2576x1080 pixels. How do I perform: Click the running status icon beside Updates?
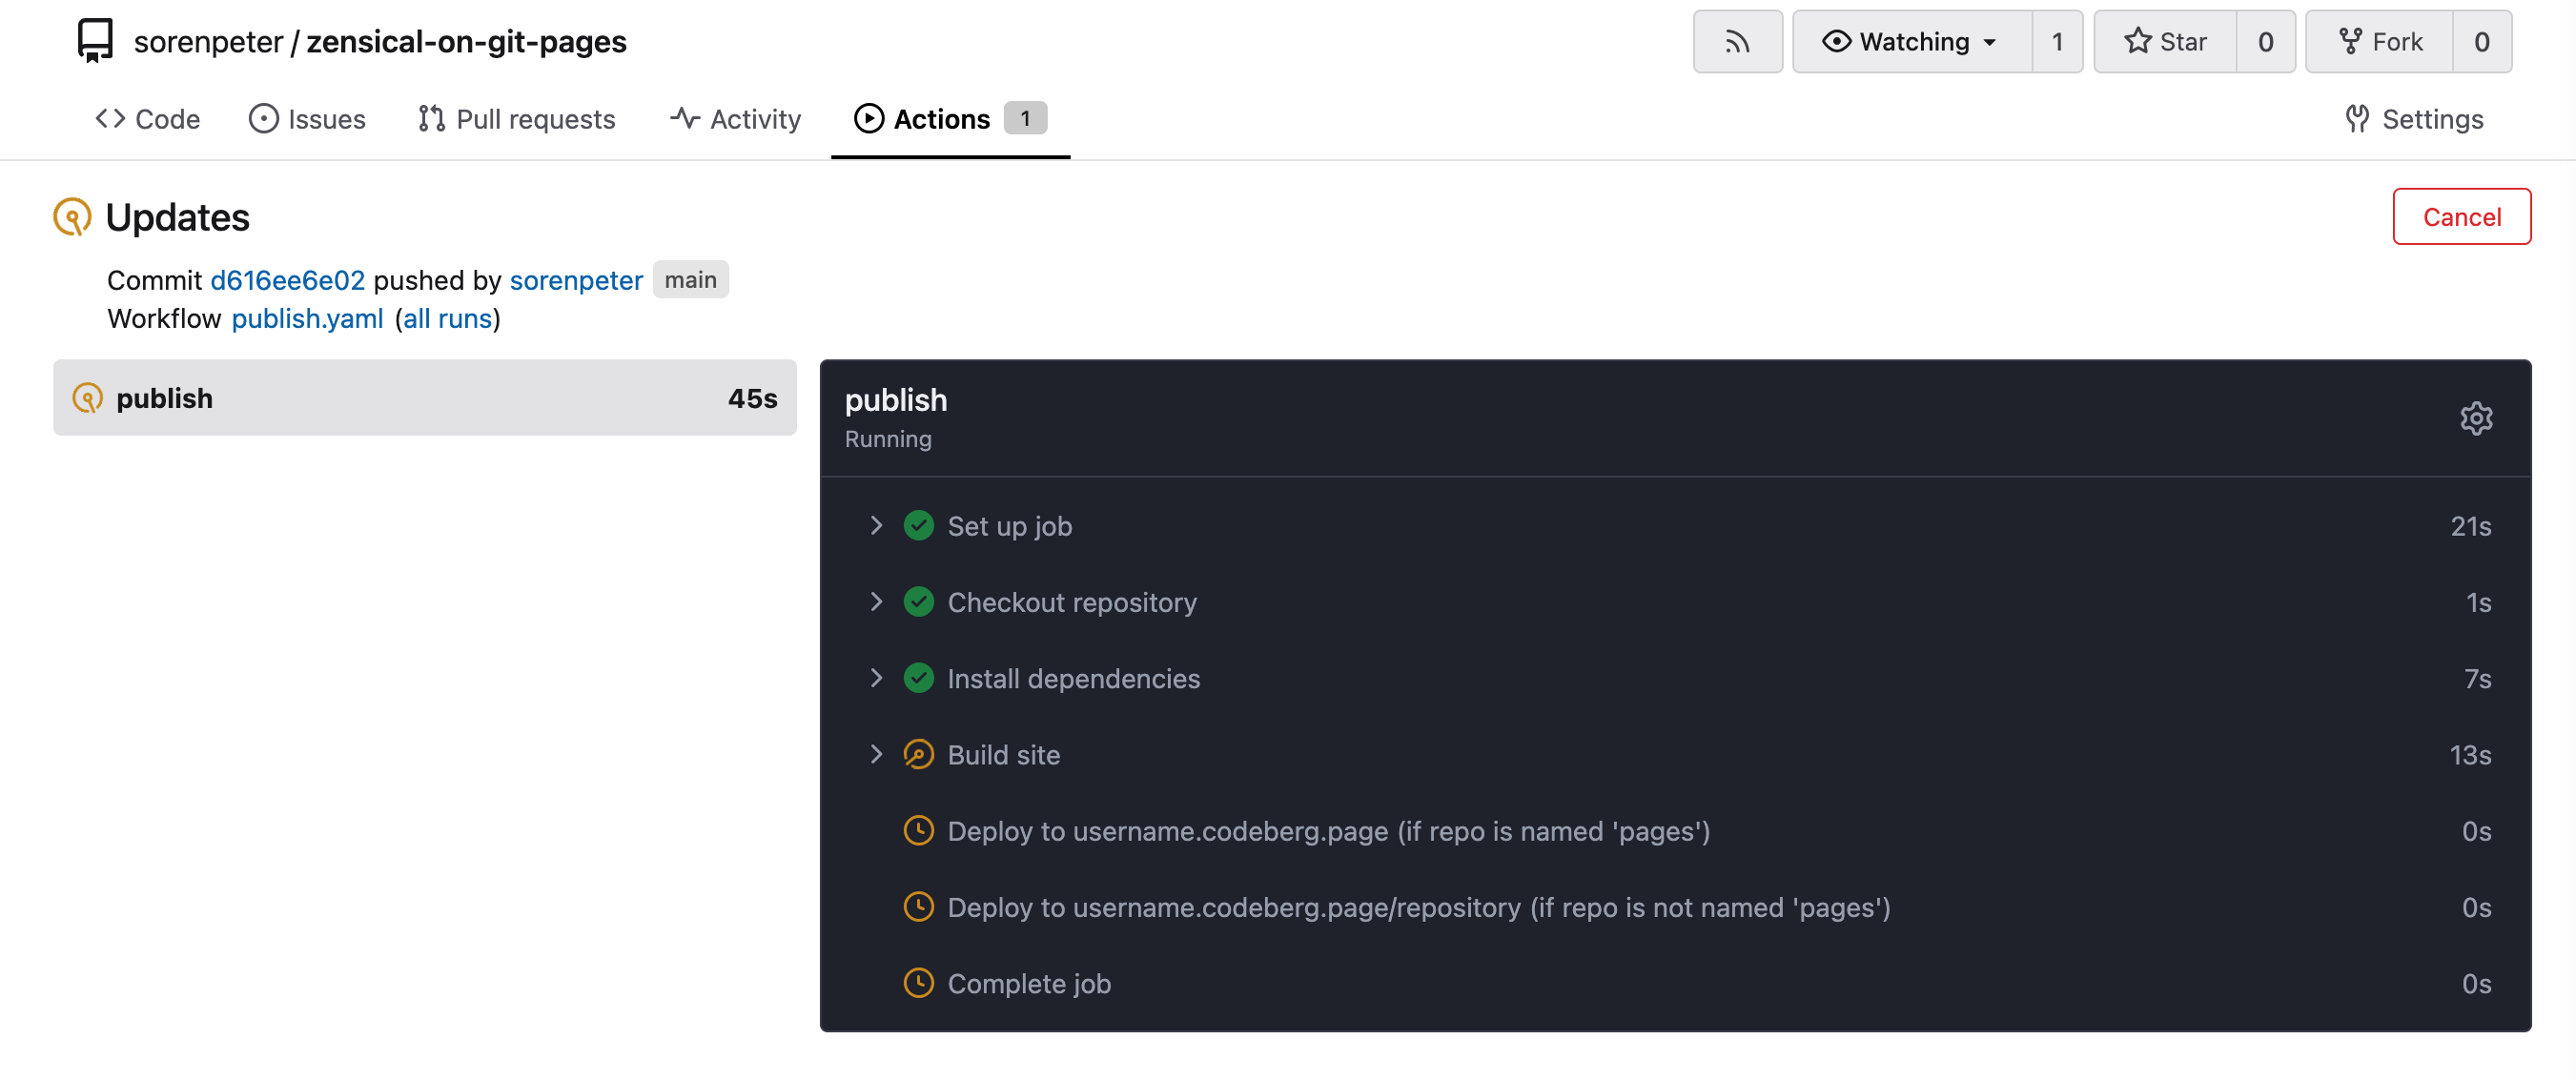tap(72, 217)
